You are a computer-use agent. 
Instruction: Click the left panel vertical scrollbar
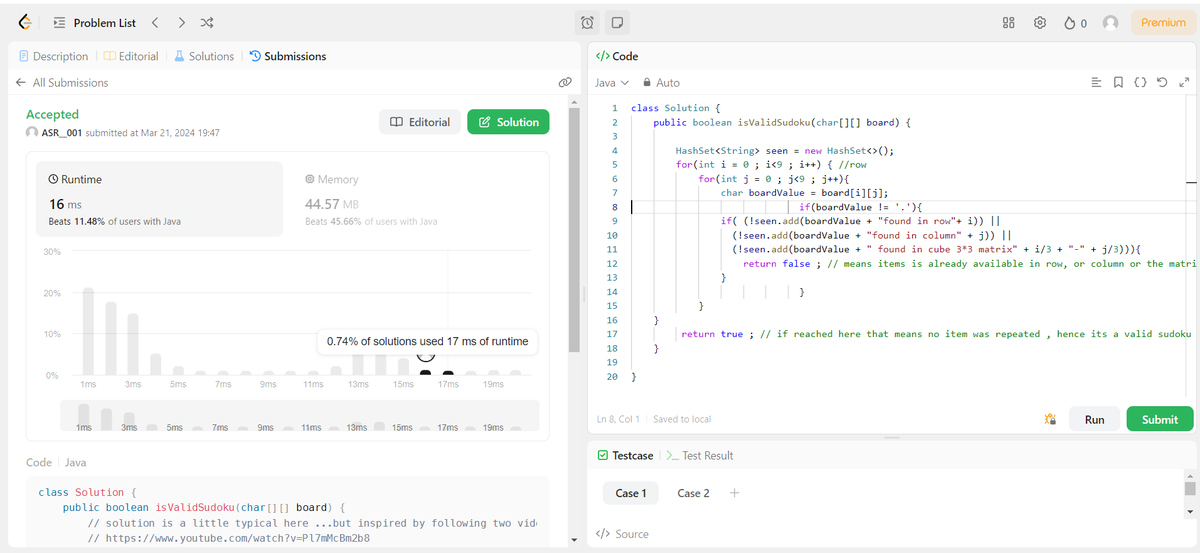574,230
